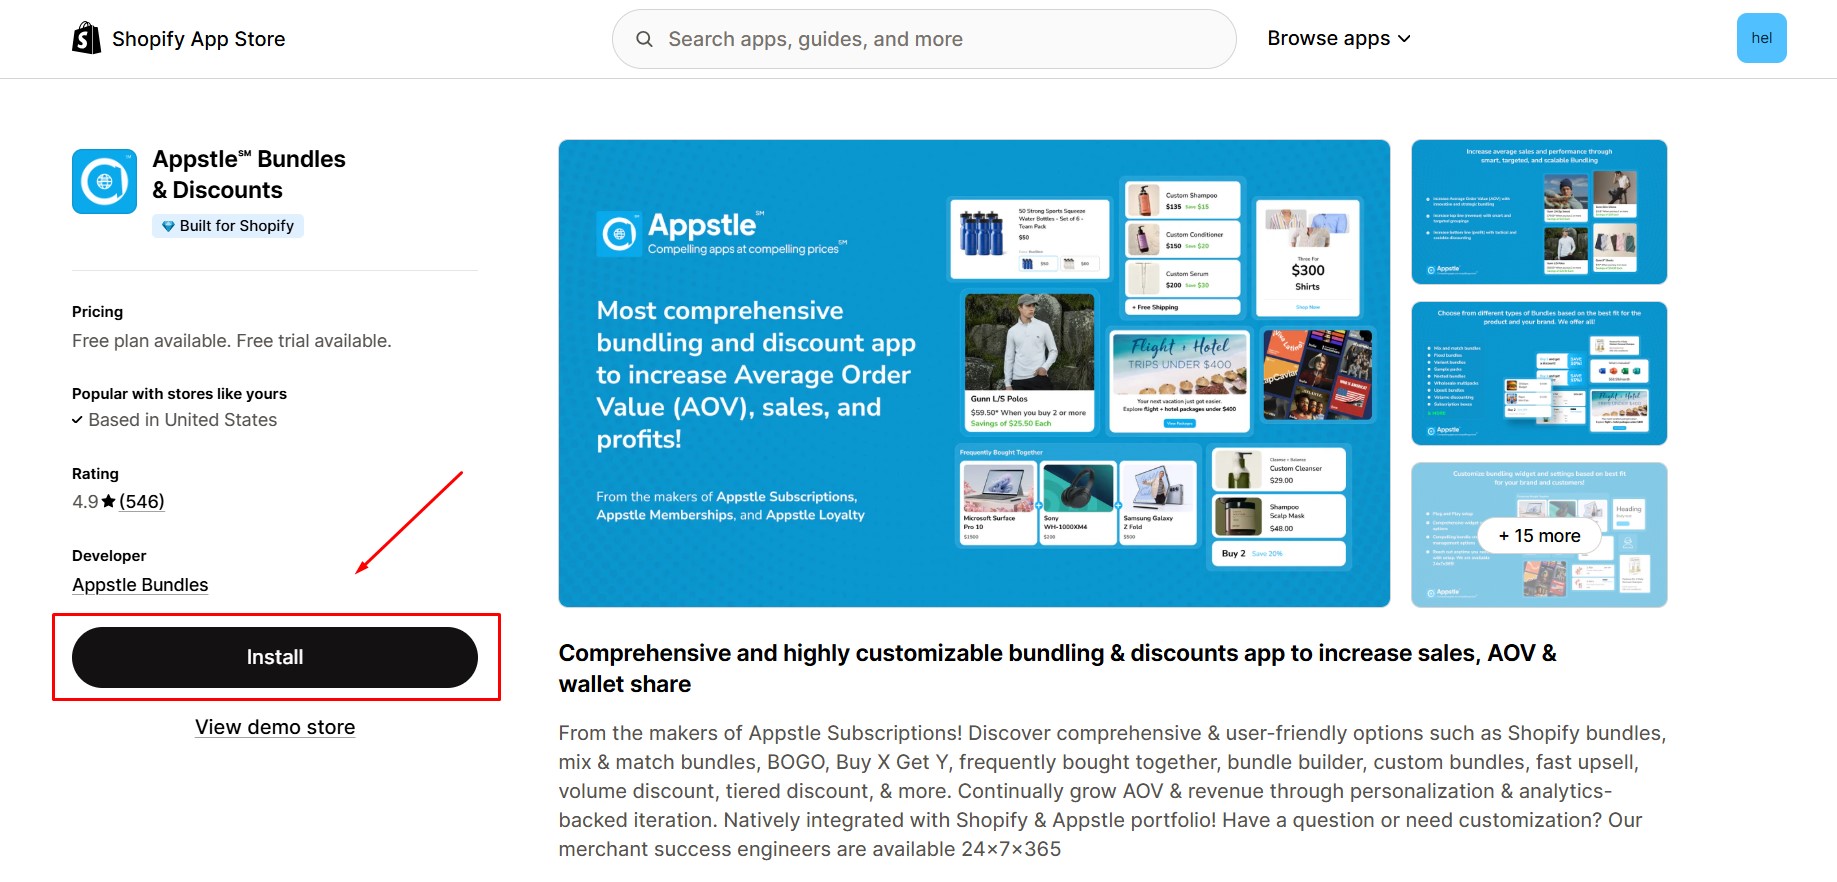Focus the search apps input field
This screenshot has width=1837, height=882.
(x=924, y=39)
